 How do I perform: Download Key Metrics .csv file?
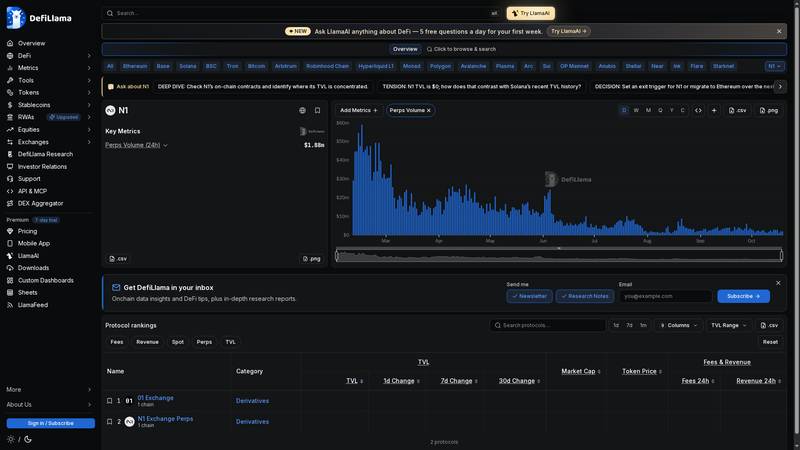click(x=118, y=259)
